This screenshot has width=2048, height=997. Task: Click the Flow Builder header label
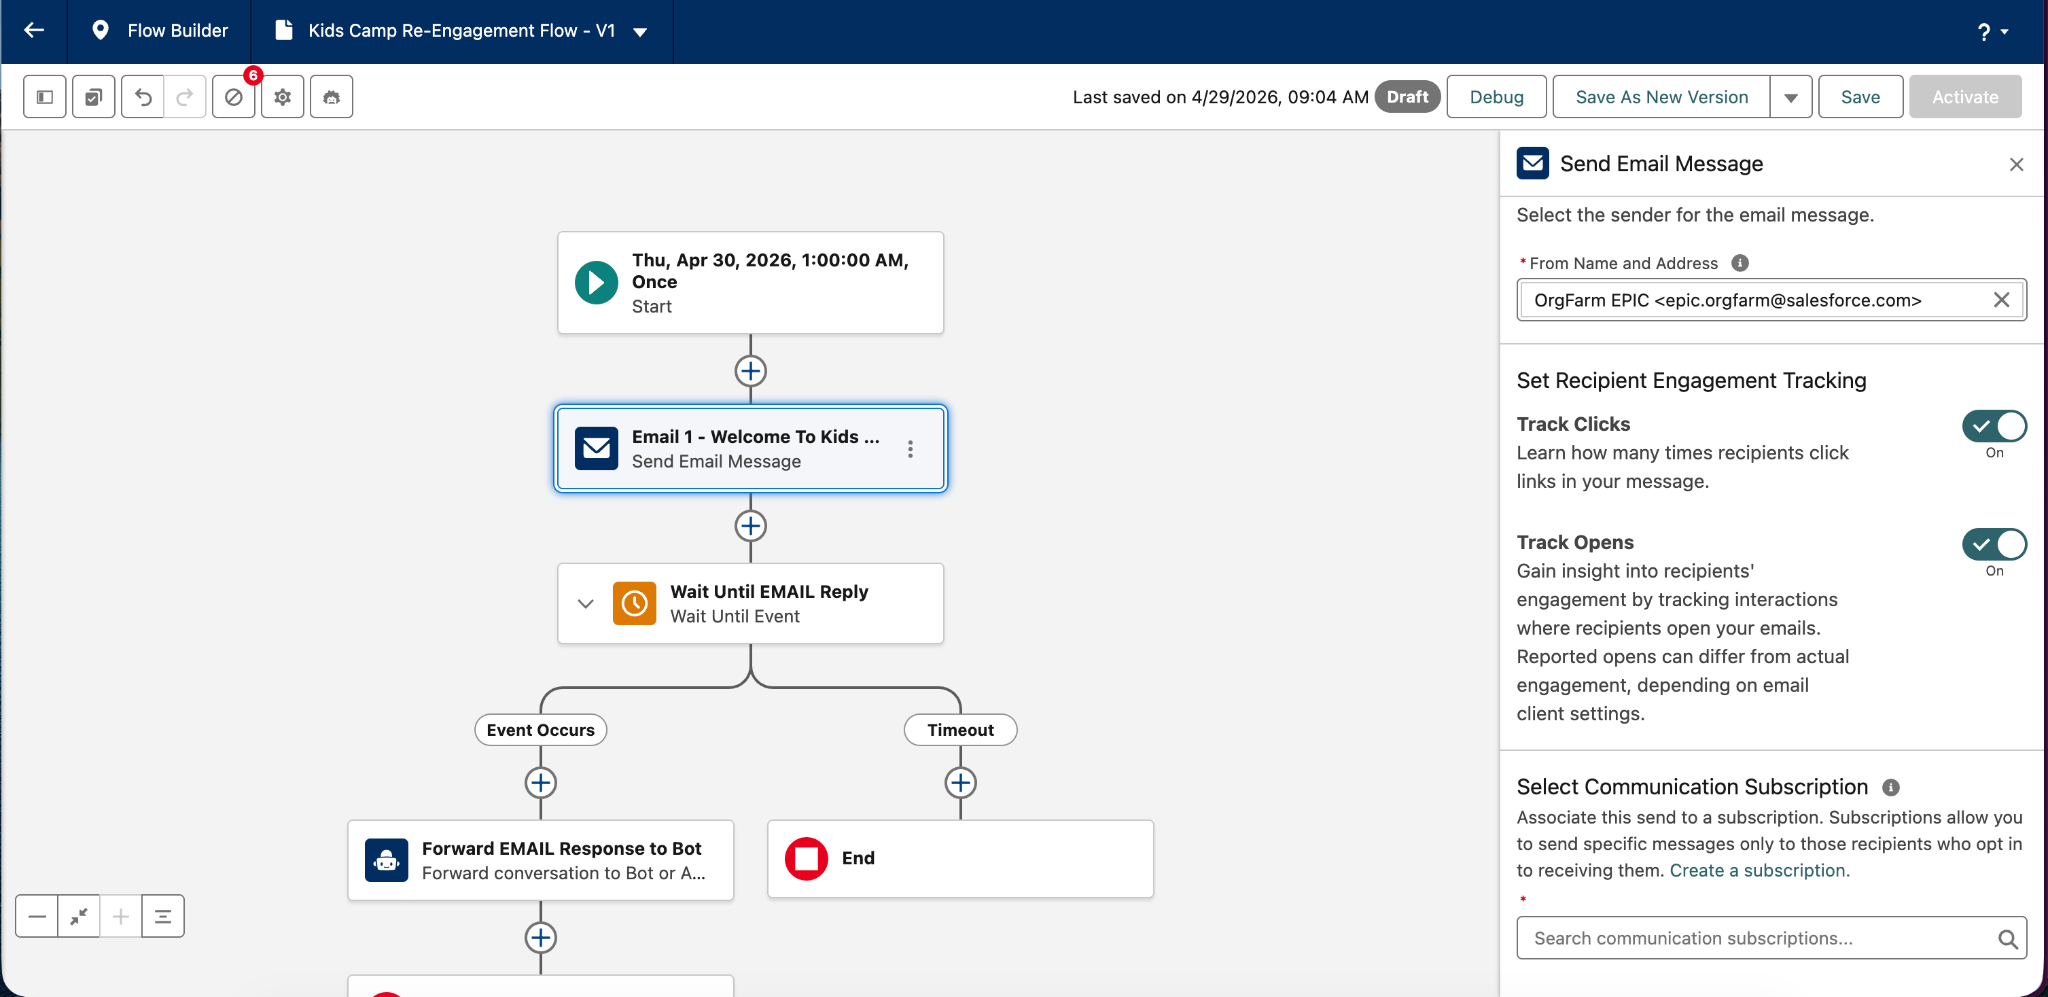[x=178, y=30]
